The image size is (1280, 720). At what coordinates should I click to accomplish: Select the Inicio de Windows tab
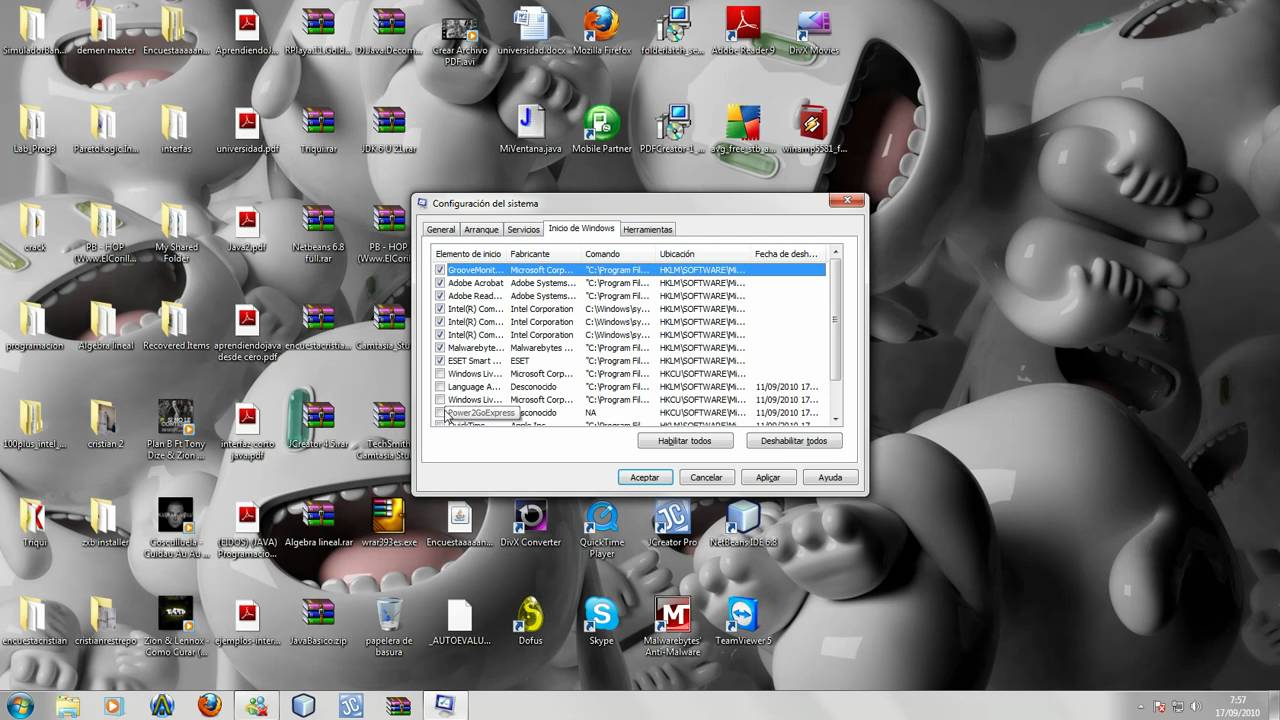pyautogui.click(x=582, y=228)
